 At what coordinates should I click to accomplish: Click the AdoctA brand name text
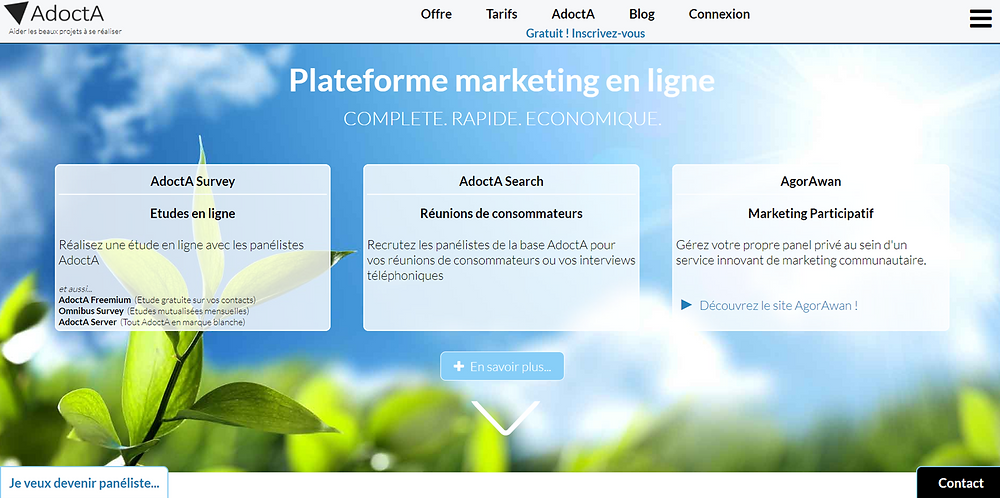(67, 12)
